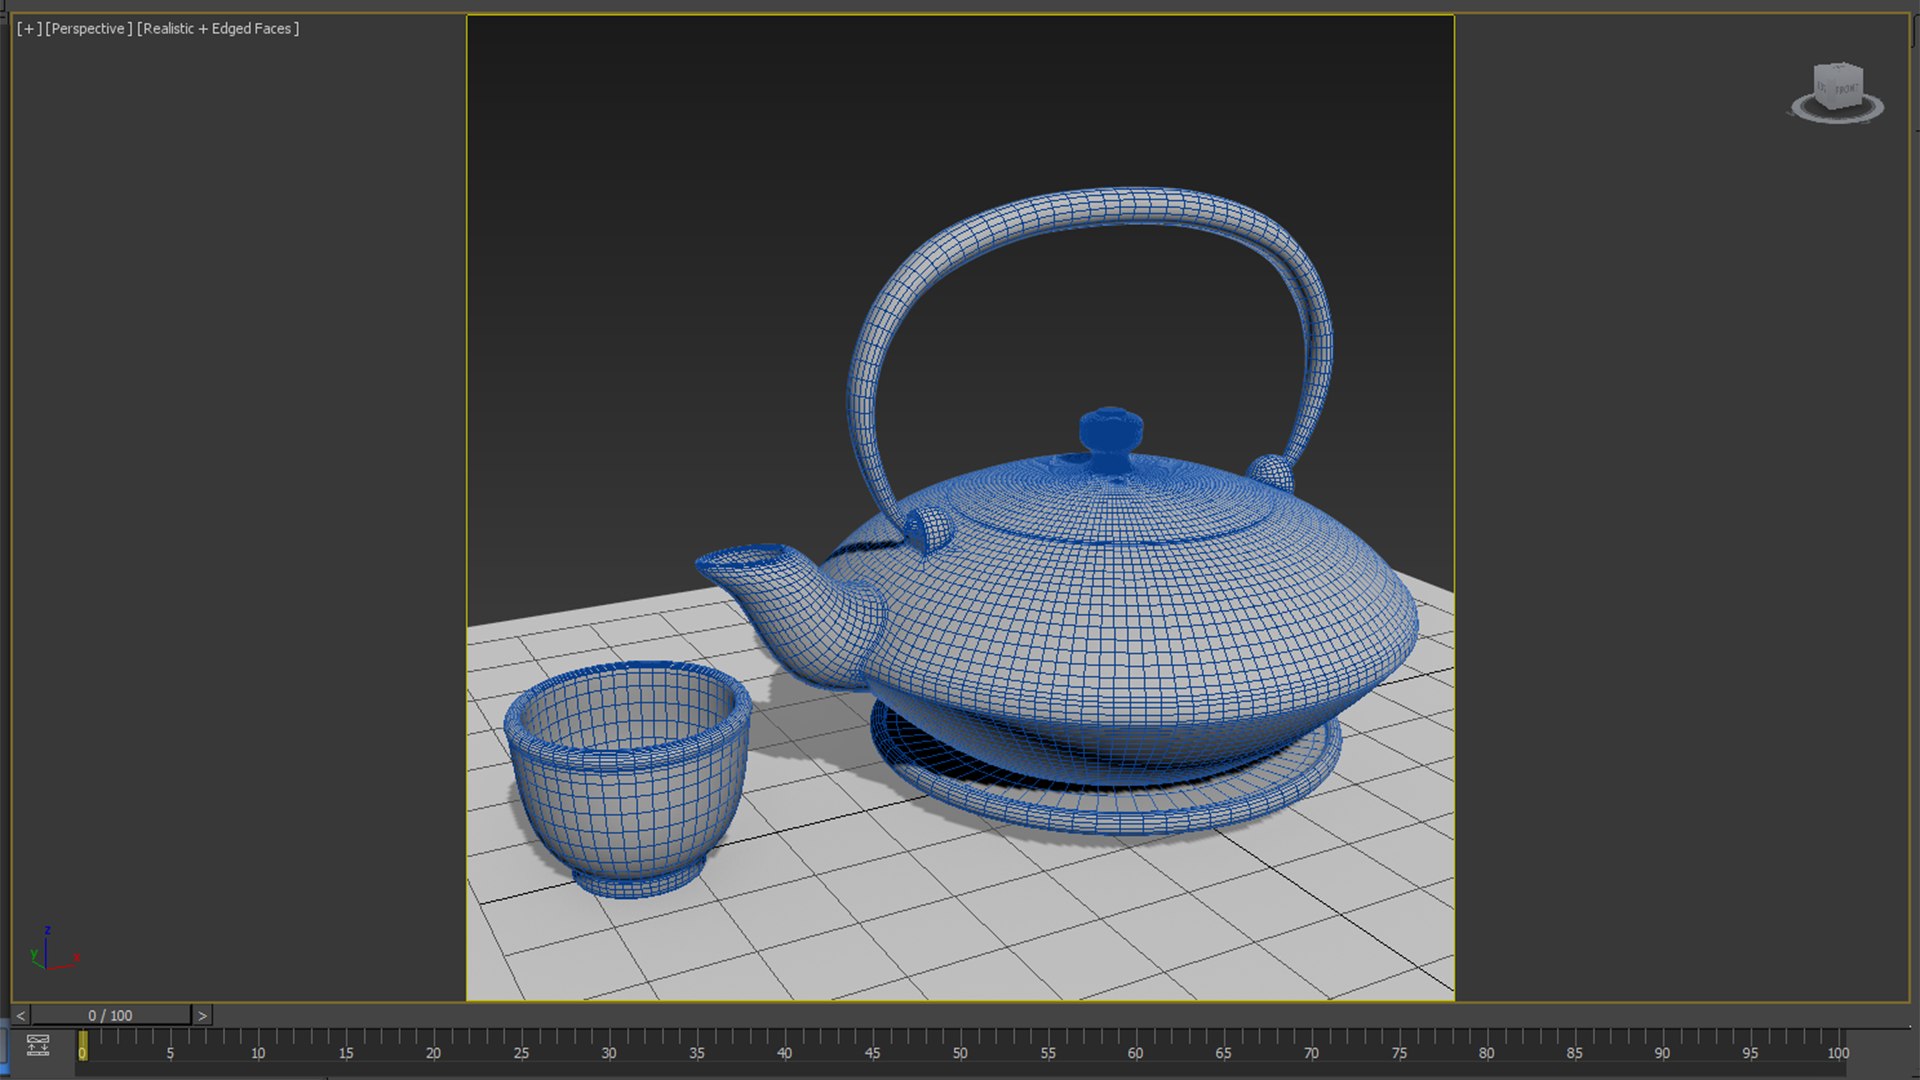The width and height of the screenshot is (1920, 1080).
Task: Click frame 10 on the timeline
Action: tap(258, 1053)
